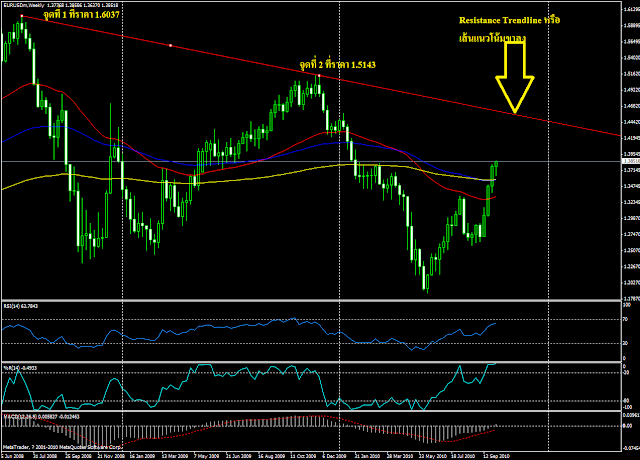Click the '23 May 2010' date on the time axis
640x460 pixels.
(433, 456)
